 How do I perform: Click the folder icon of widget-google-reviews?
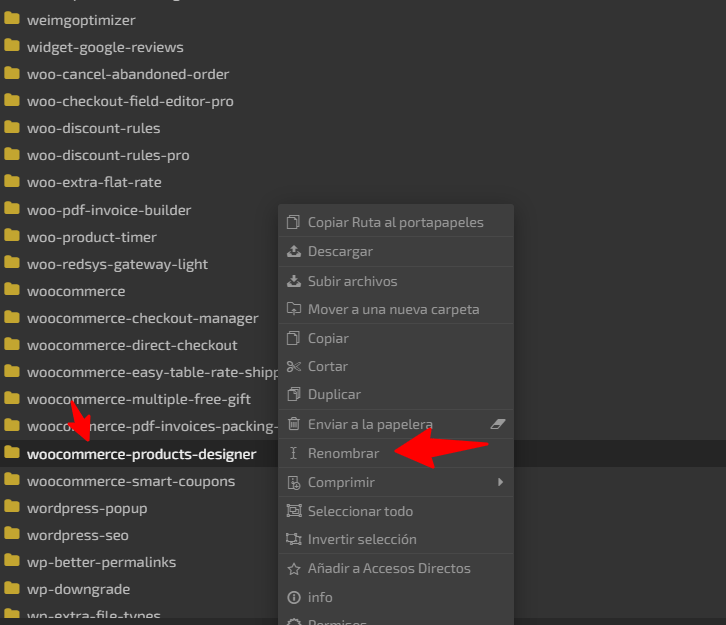click(12, 45)
